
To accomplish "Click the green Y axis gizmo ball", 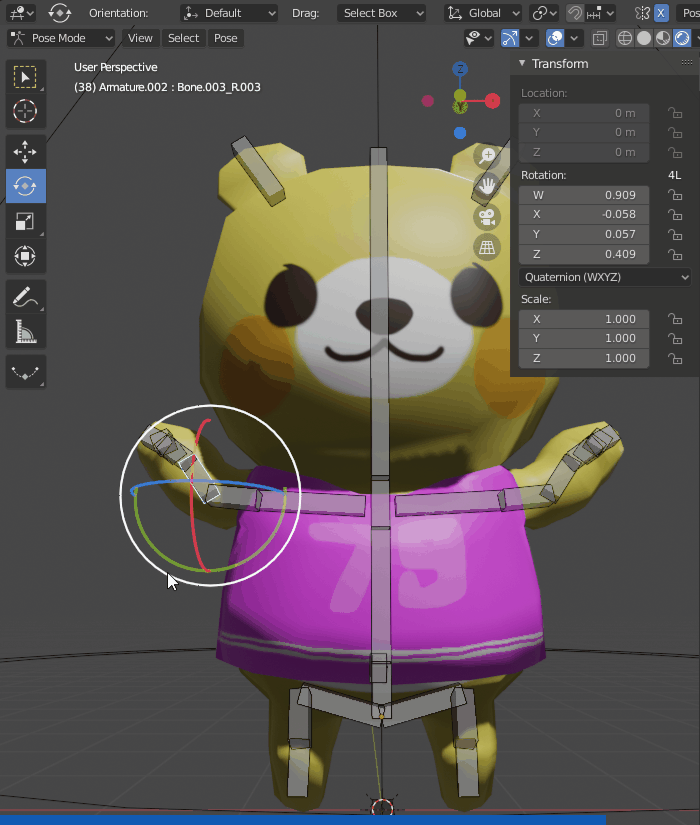I will coord(460,107).
